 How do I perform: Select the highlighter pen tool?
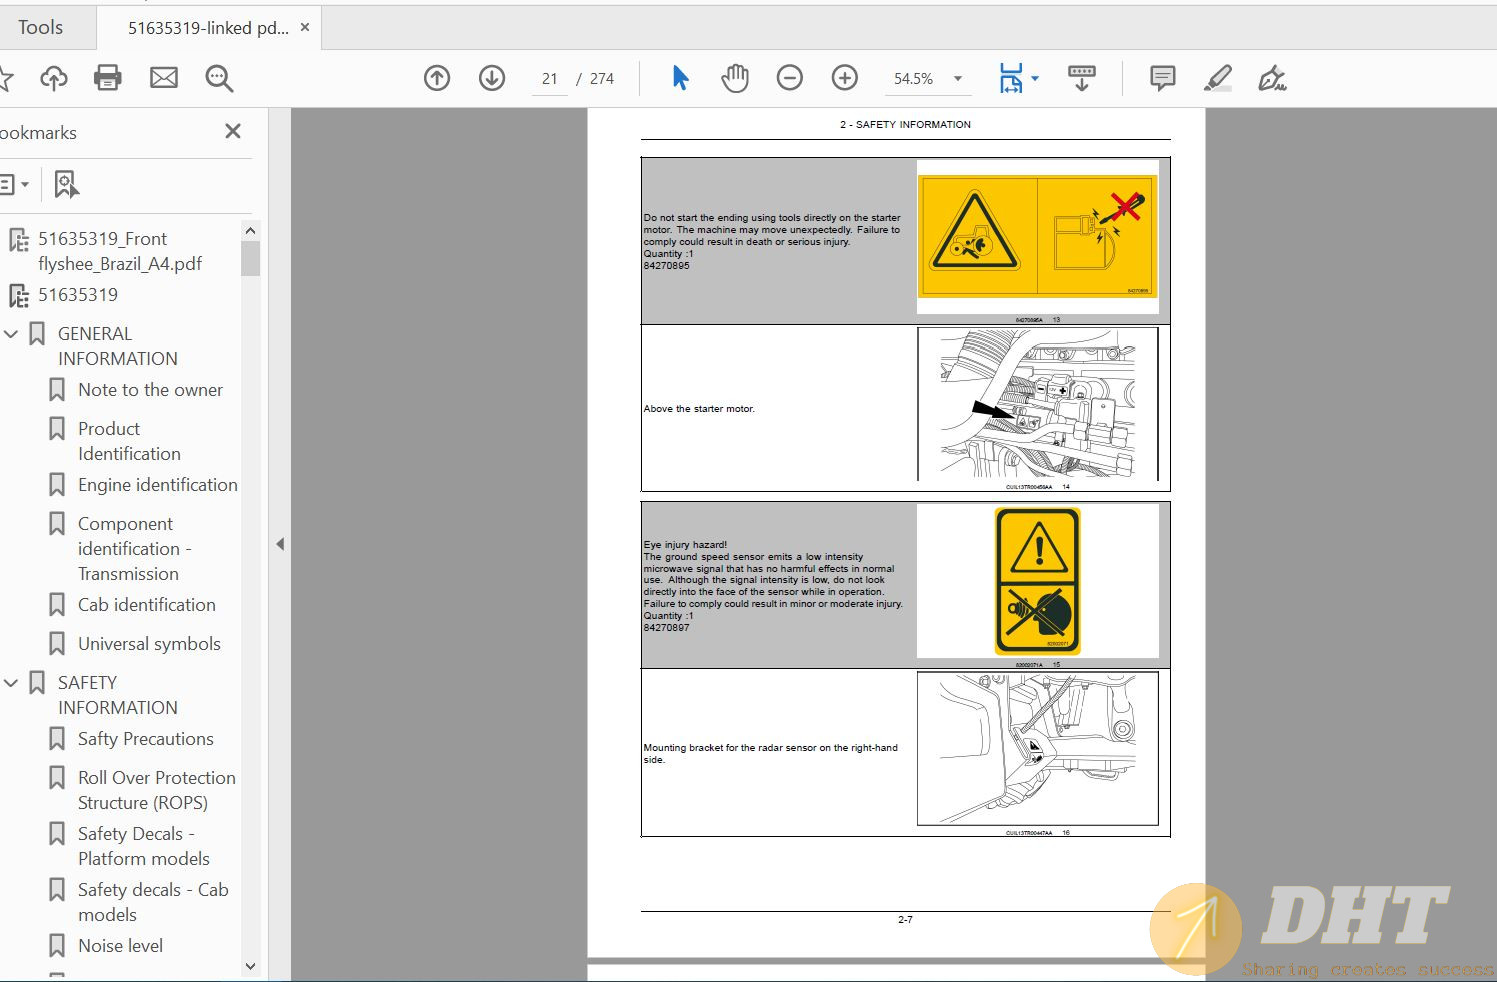point(1217,78)
